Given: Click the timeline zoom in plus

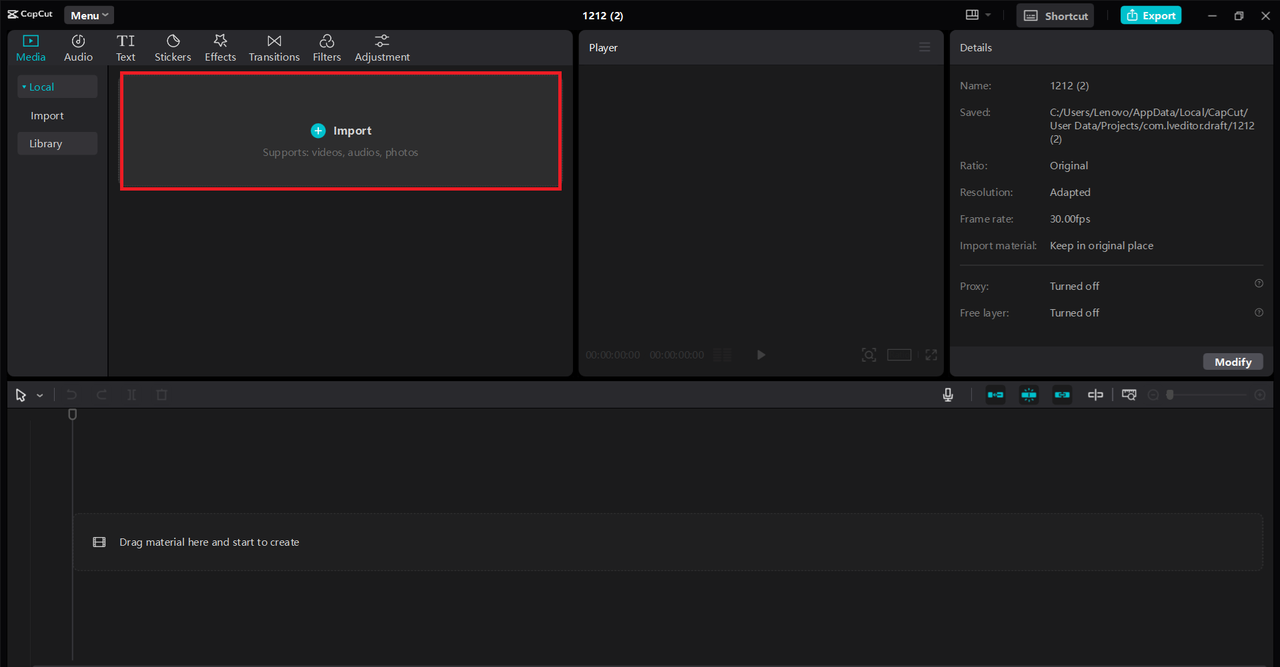Looking at the screenshot, I should tap(1259, 395).
